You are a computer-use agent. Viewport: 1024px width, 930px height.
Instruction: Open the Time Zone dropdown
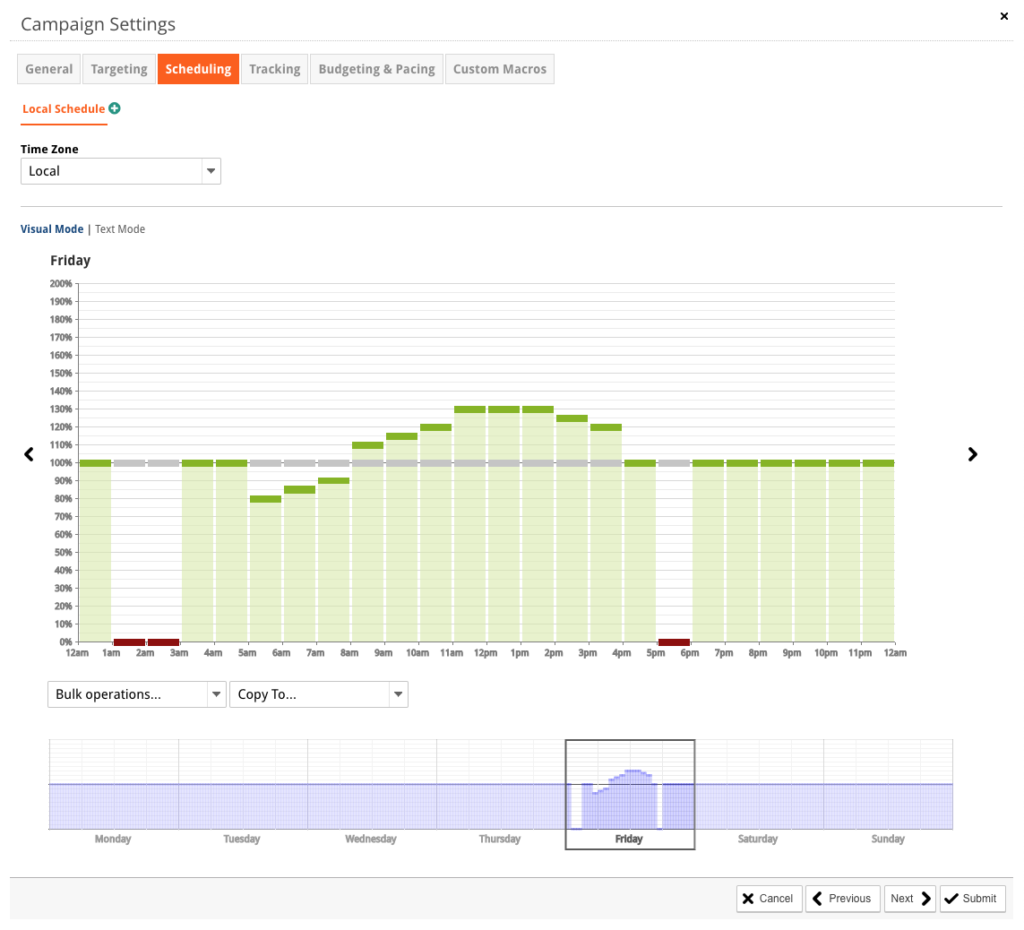pyautogui.click(x=121, y=171)
